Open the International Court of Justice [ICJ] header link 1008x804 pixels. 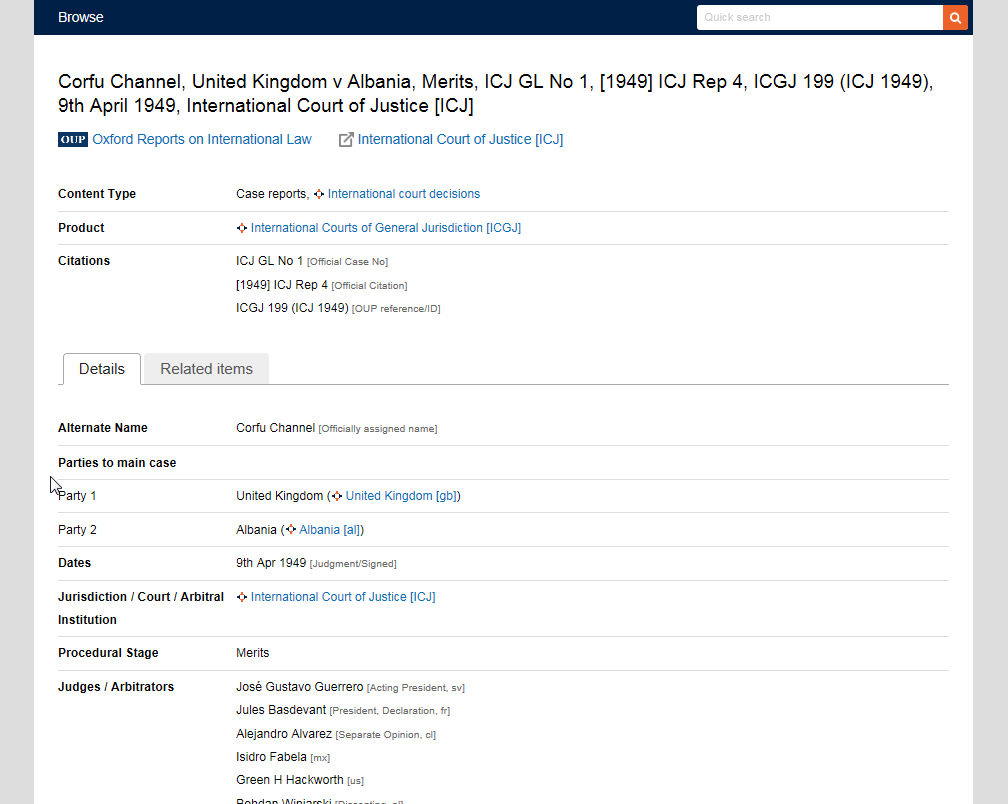[460, 139]
